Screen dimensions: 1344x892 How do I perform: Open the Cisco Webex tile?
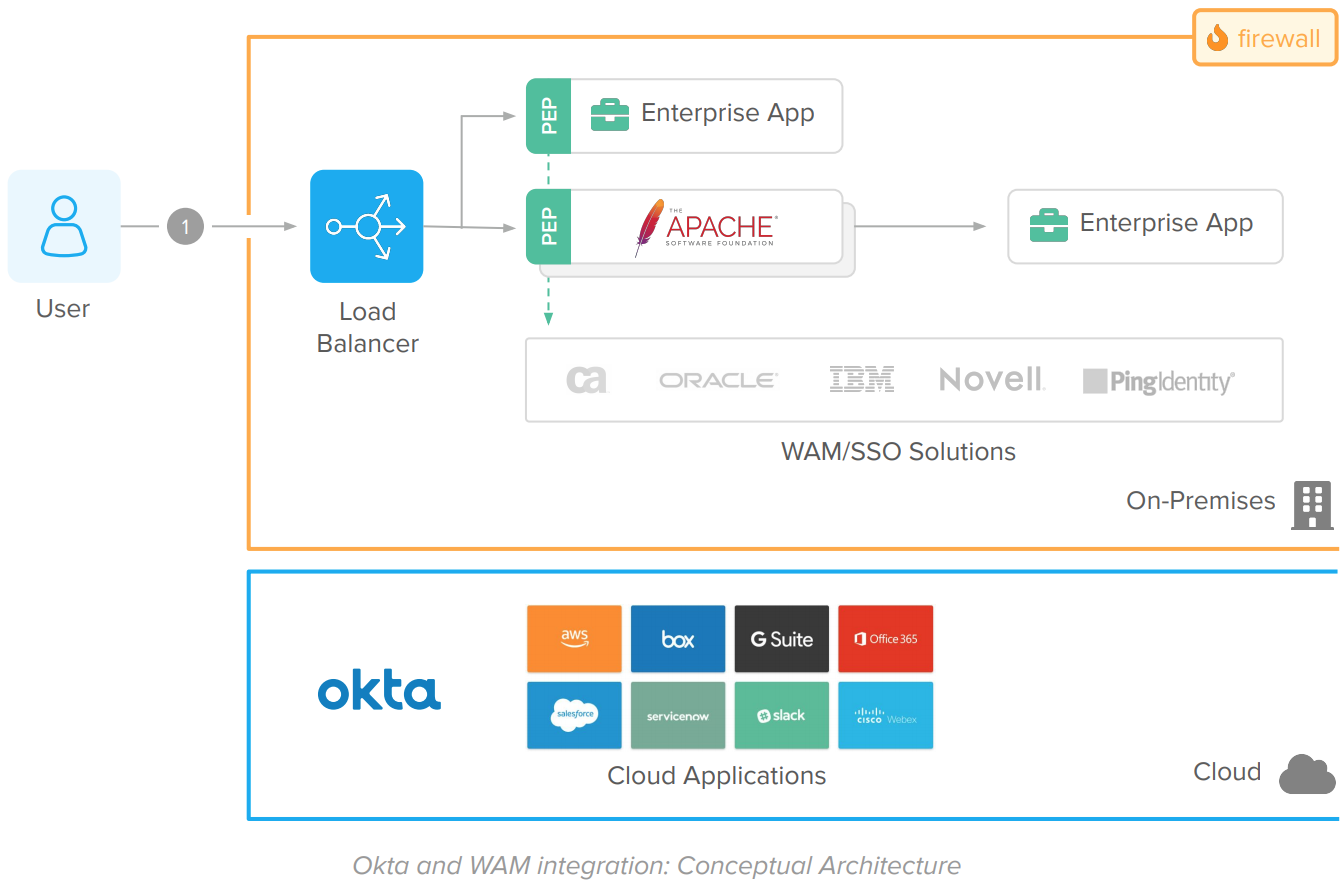tap(885, 715)
